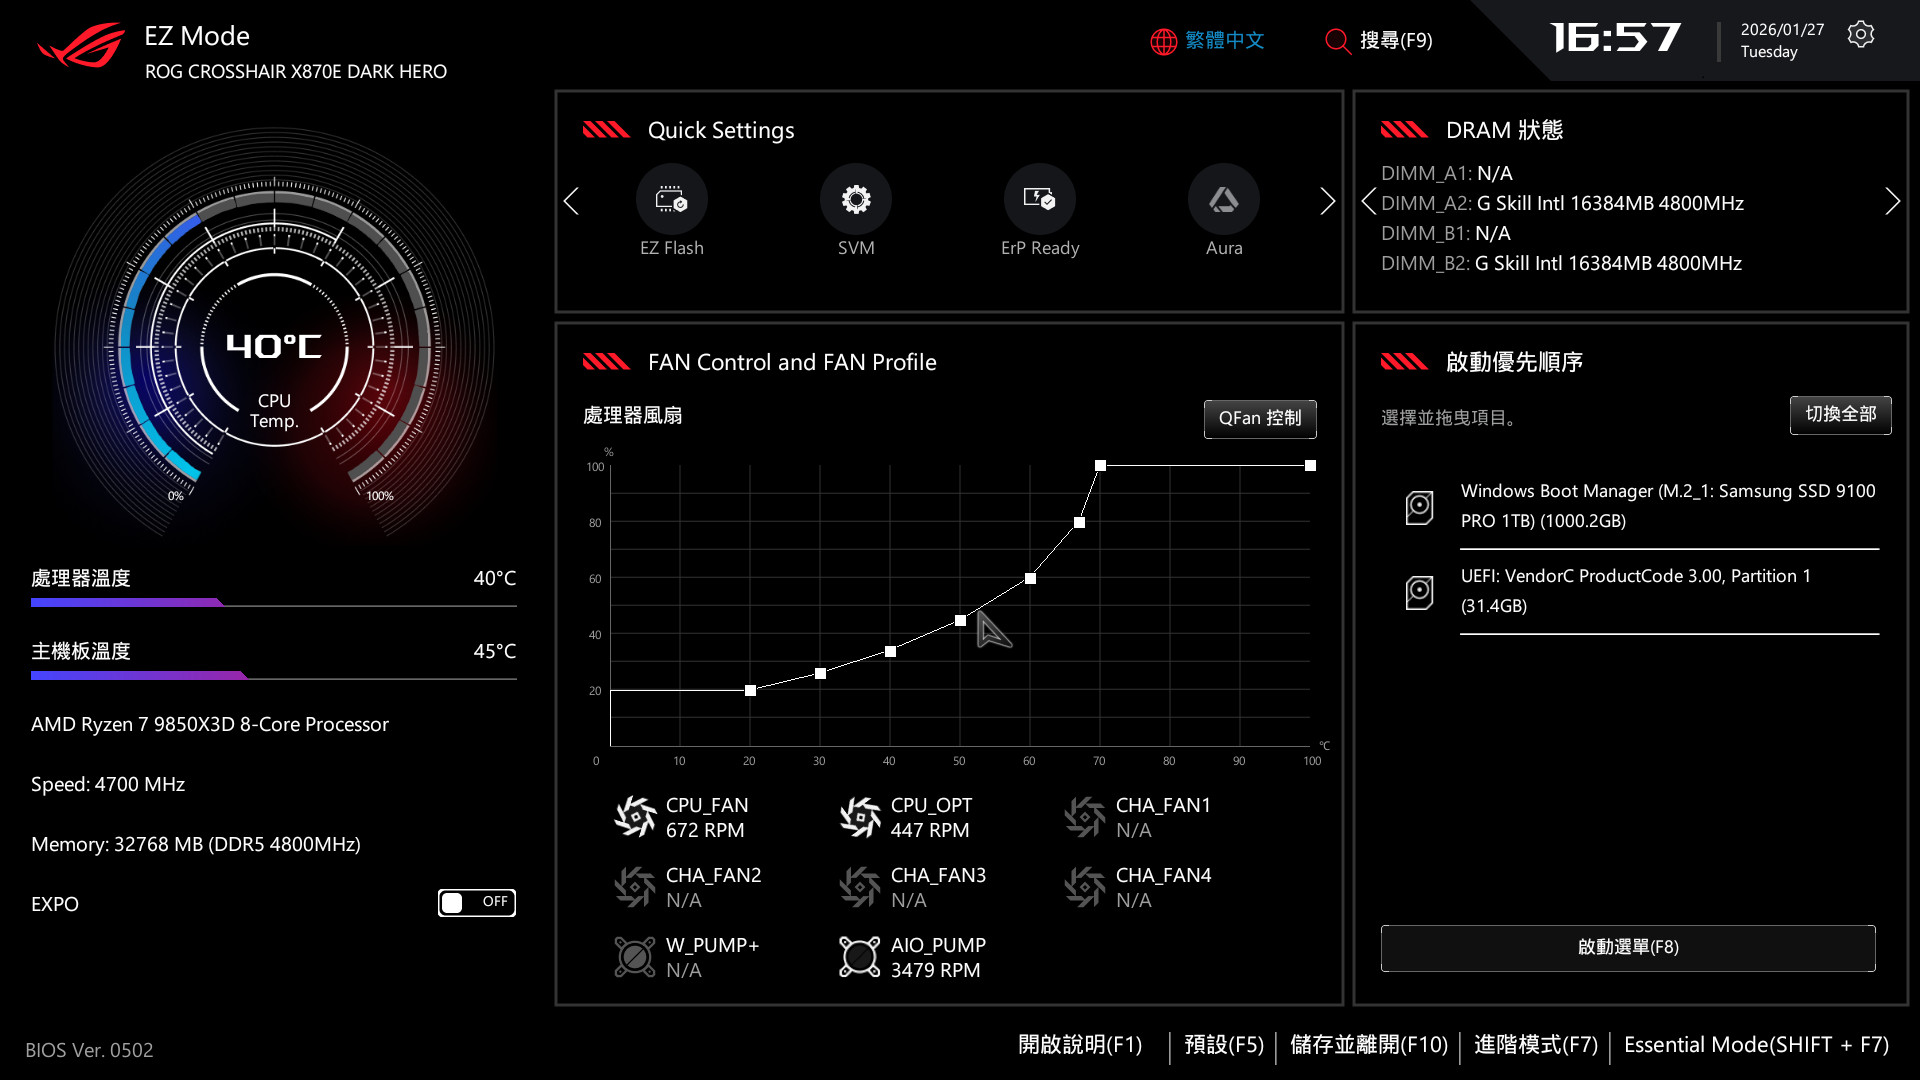Click the SVM gear icon

pos(855,200)
